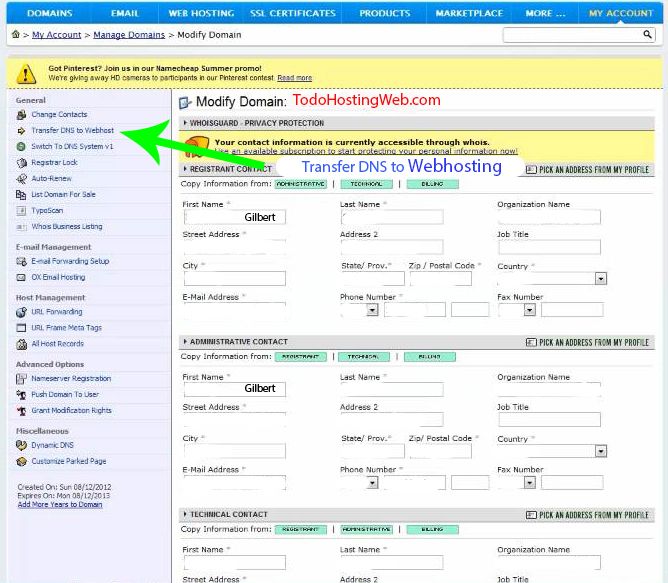Open the Registrant Country dropdown
Screen dimensions: 668x583
[x=601, y=279]
